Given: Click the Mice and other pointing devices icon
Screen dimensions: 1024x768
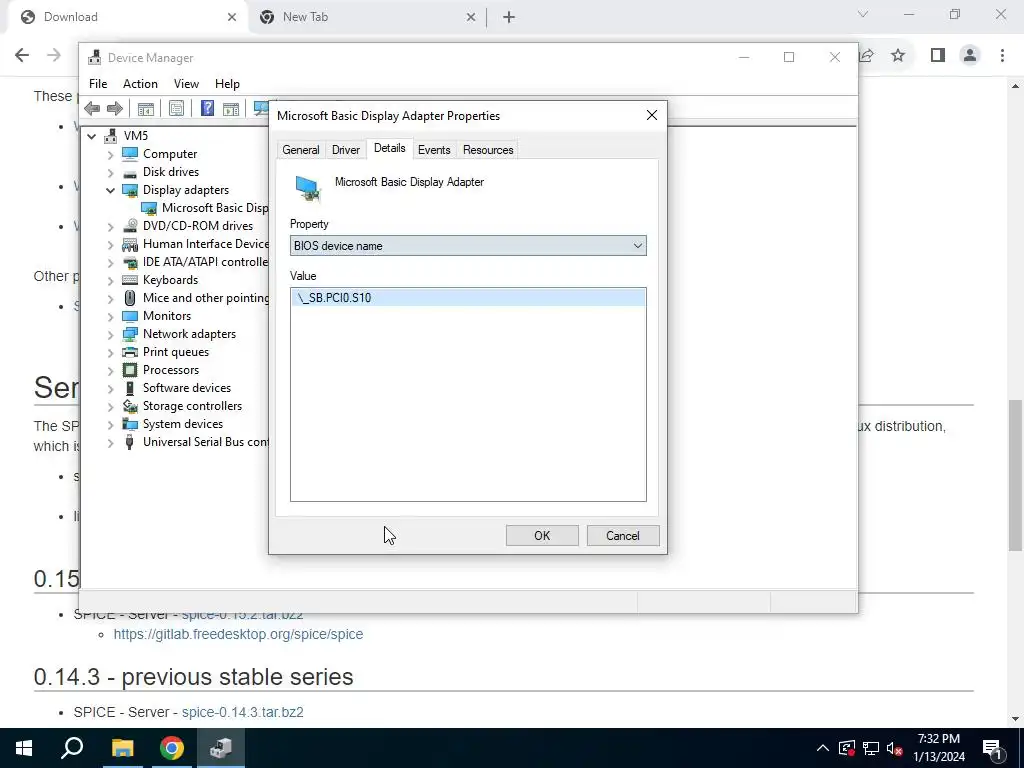Looking at the screenshot, I should click(130, 298).
